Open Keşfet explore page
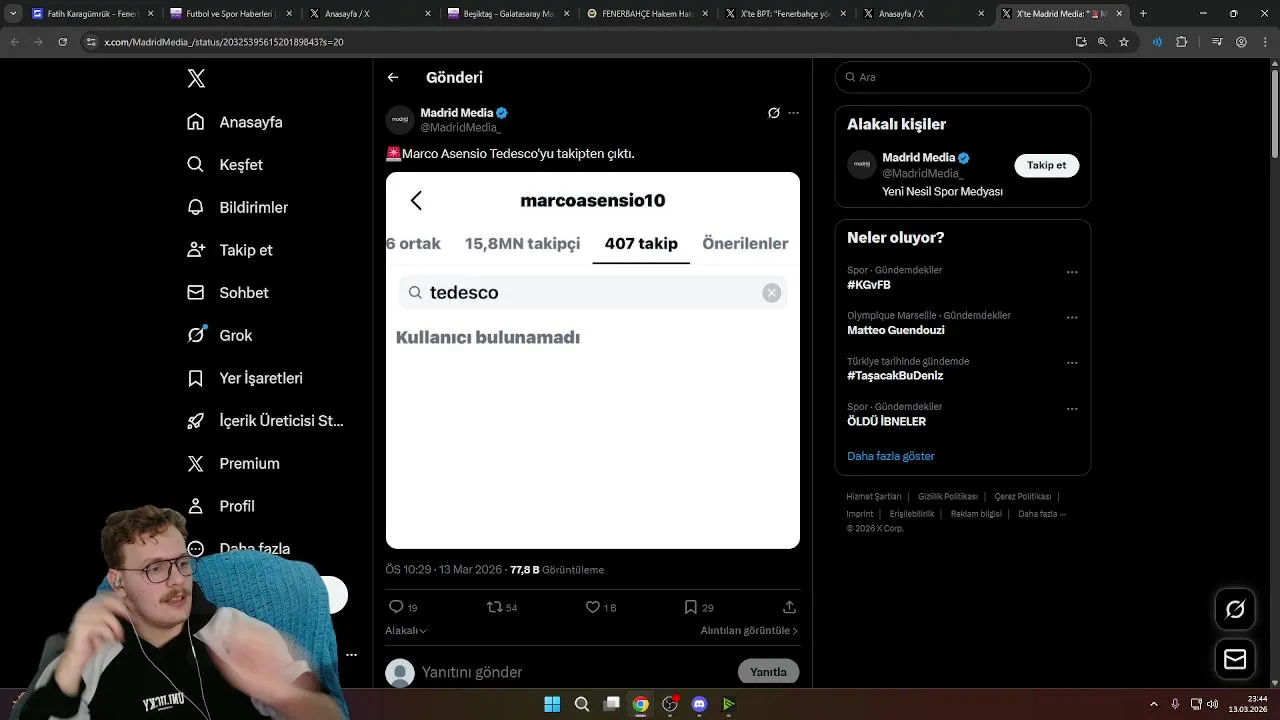The height and width of the screenshot is (720, 1280). coord(225,165)
